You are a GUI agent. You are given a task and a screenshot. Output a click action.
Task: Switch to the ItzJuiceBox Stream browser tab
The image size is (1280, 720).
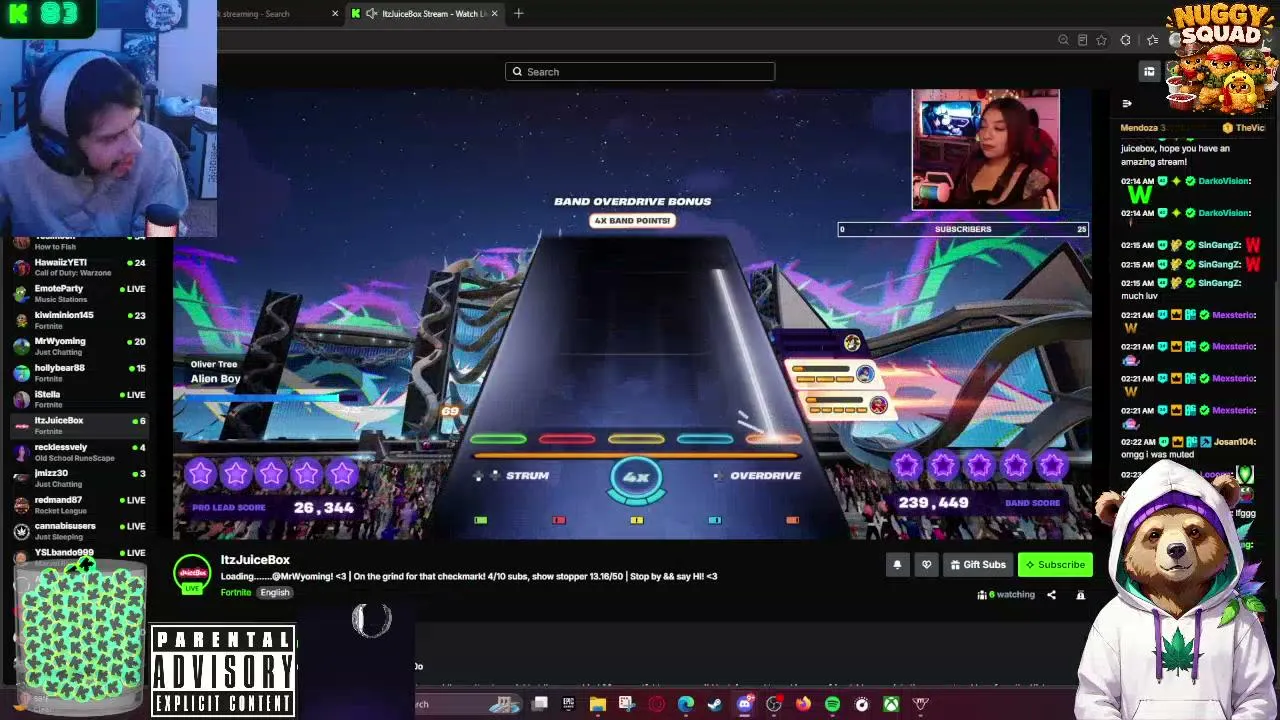coord(425,14)
